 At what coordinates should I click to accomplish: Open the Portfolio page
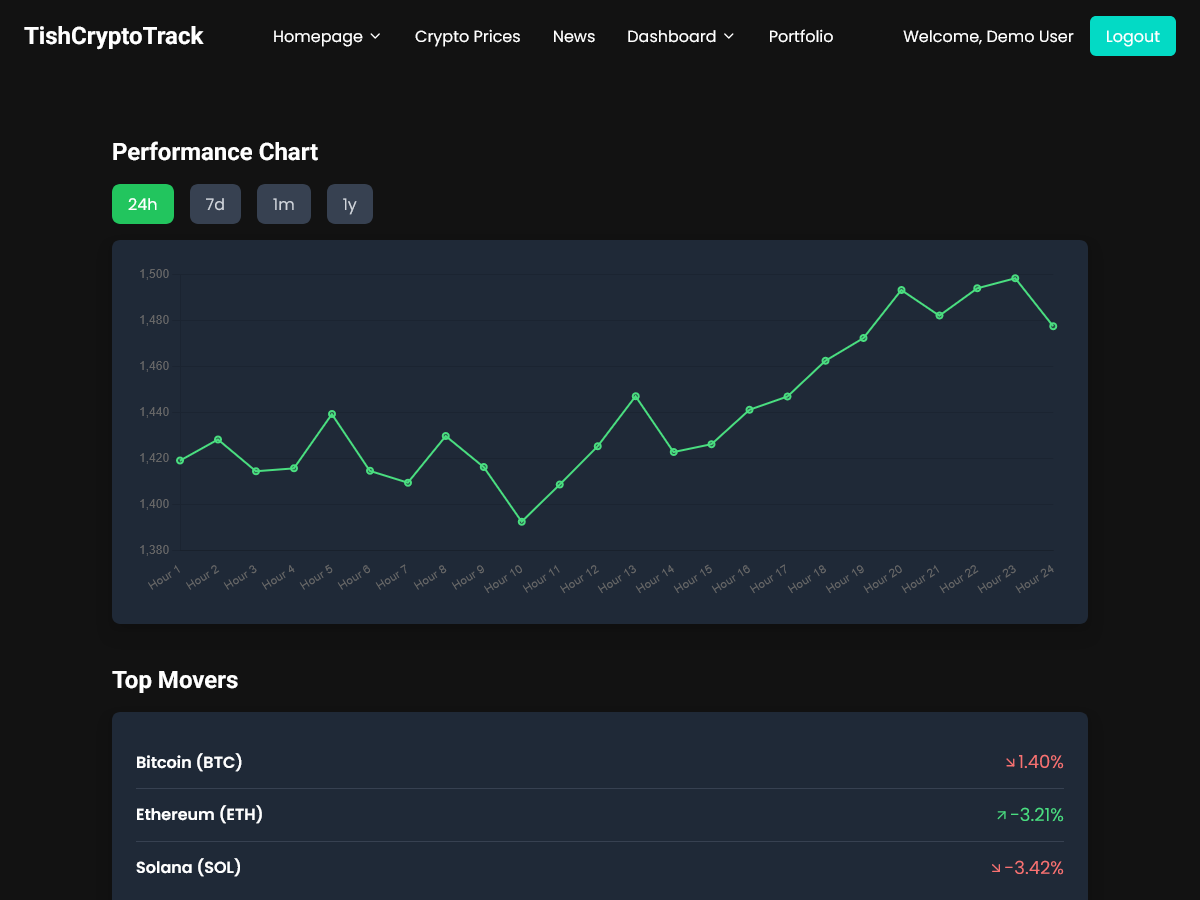pyautogui.click(x=800, y=36)
